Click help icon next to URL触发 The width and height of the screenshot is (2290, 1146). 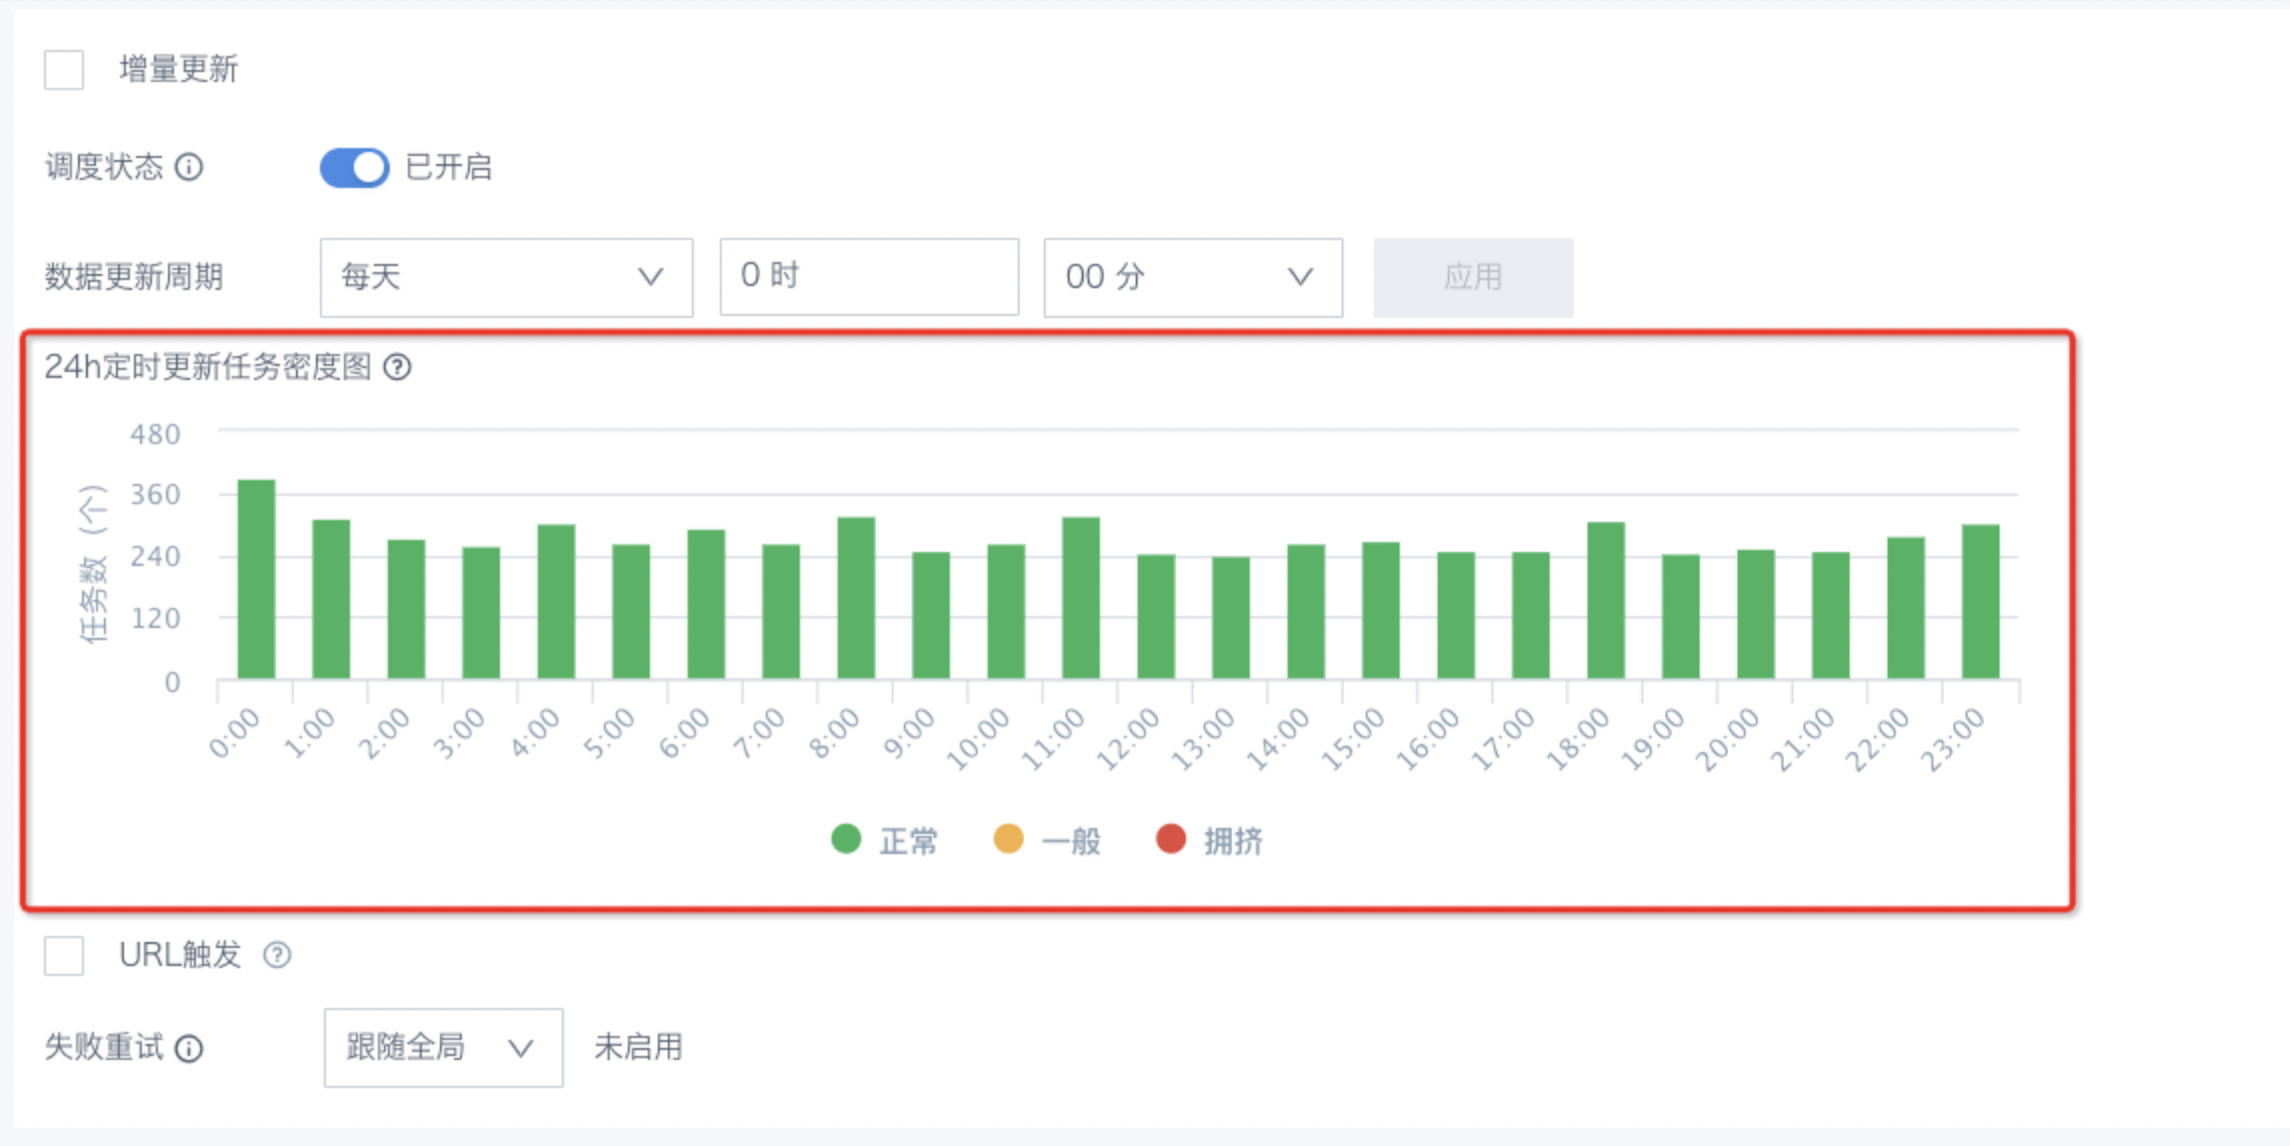(277, 955)
